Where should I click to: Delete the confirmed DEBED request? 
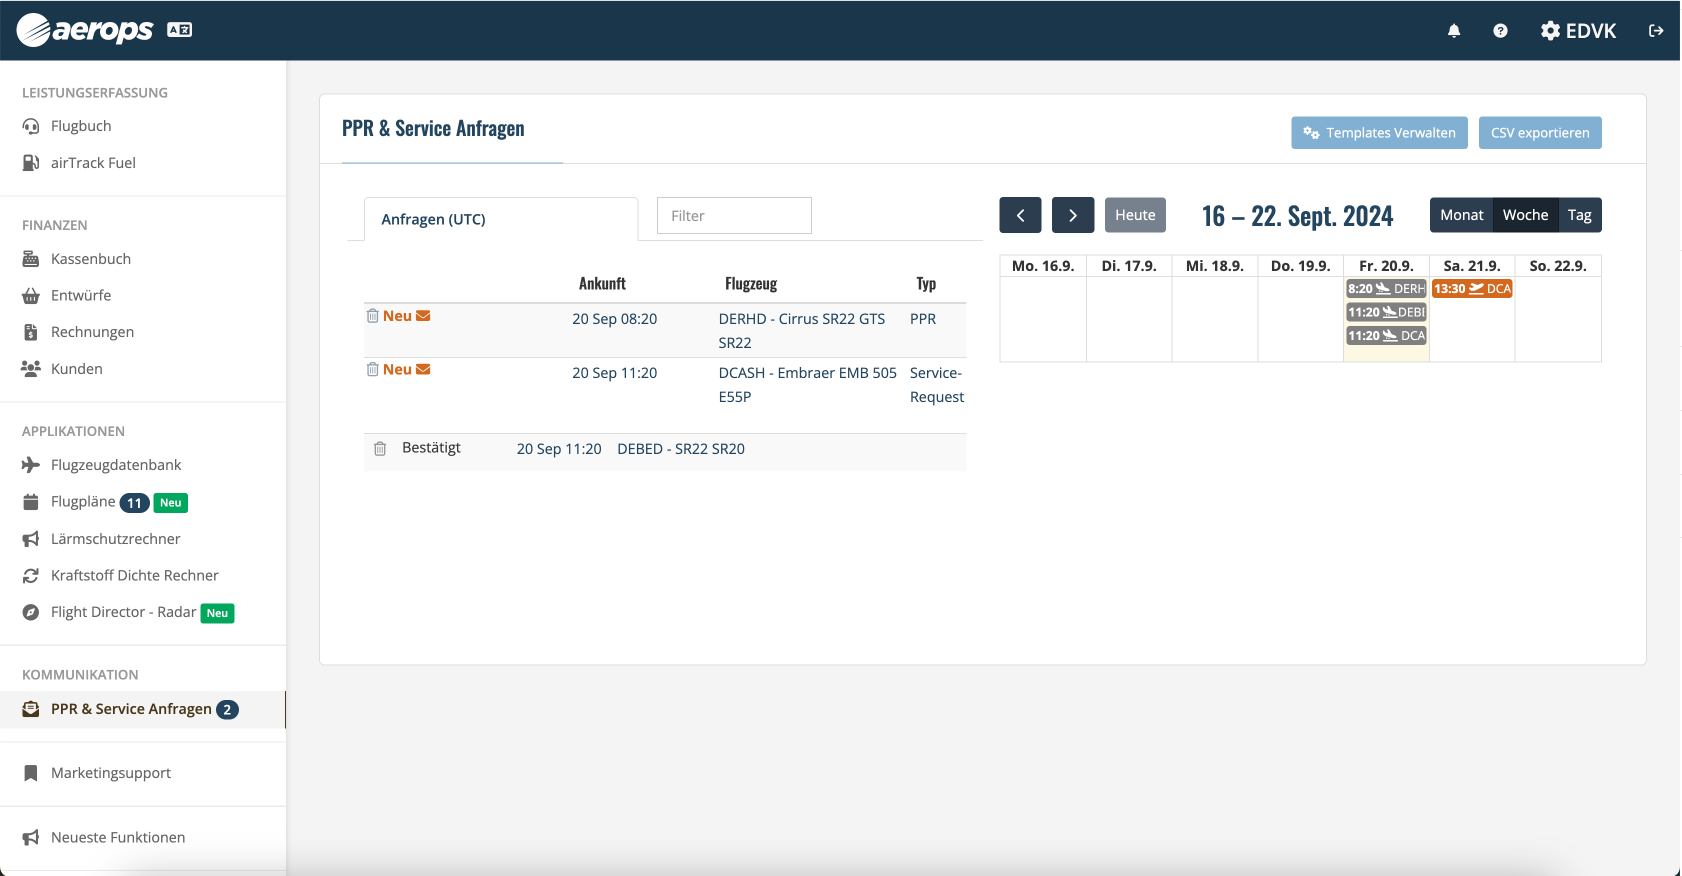pos(380,449)
